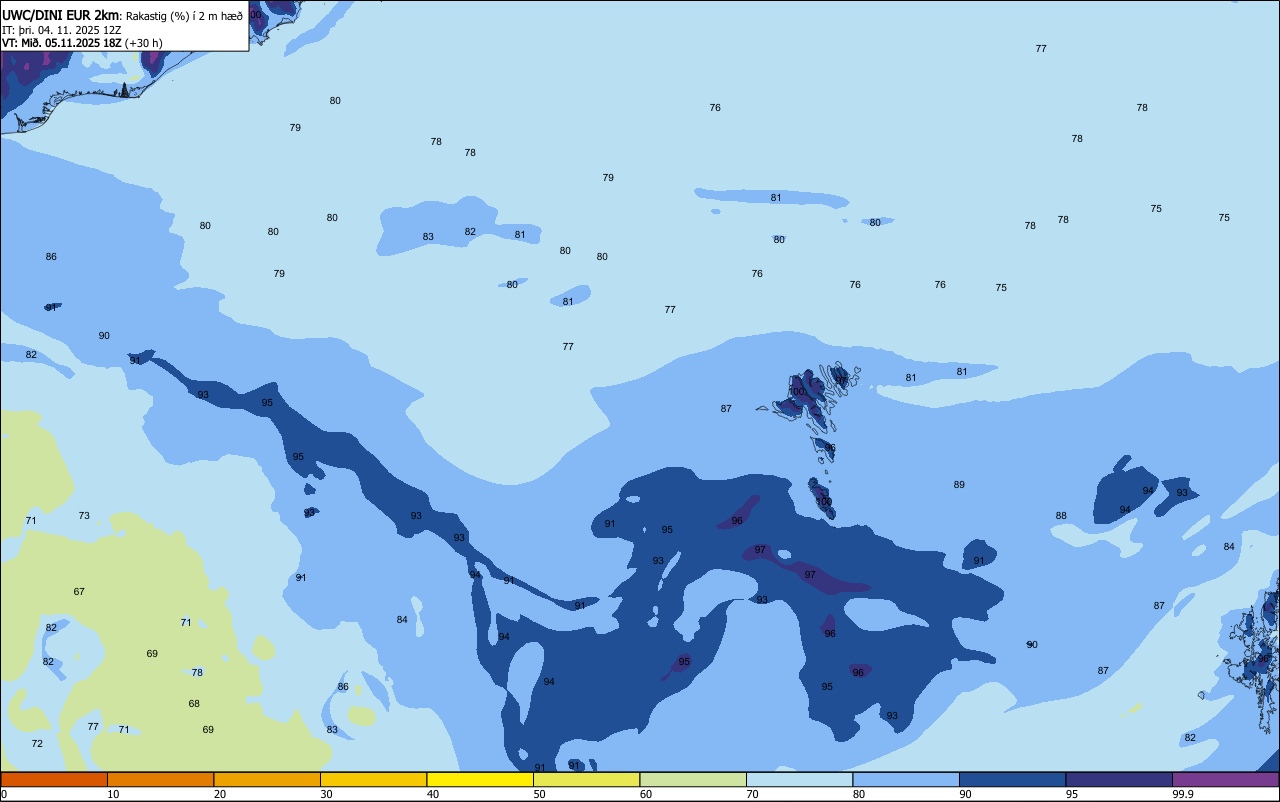The height and width of the screenshot is (802, 1280).
Task: Click the 10–20 orange legend swatch
Action: (x=160, y=779)
